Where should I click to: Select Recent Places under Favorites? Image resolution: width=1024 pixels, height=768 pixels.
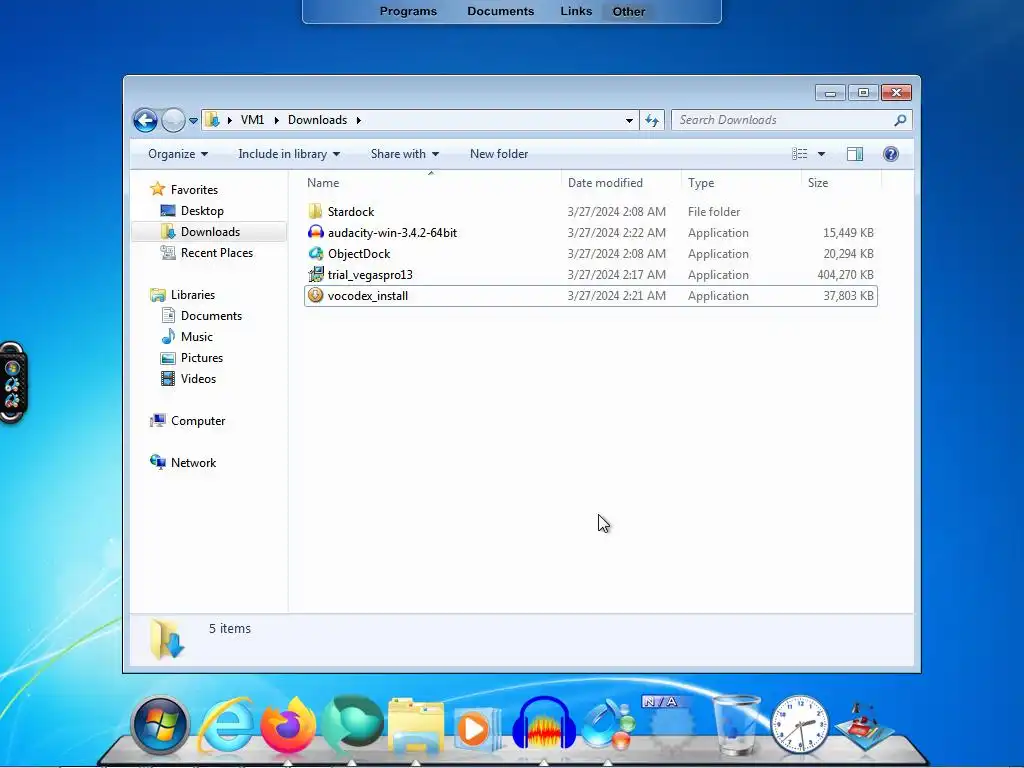click(x=217, y=253)
